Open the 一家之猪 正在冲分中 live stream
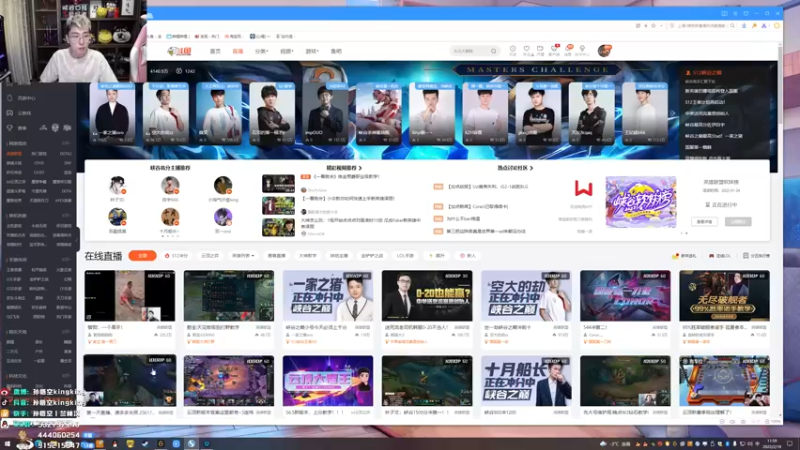Screen dimensions: 800x450 tap(328, 296)
